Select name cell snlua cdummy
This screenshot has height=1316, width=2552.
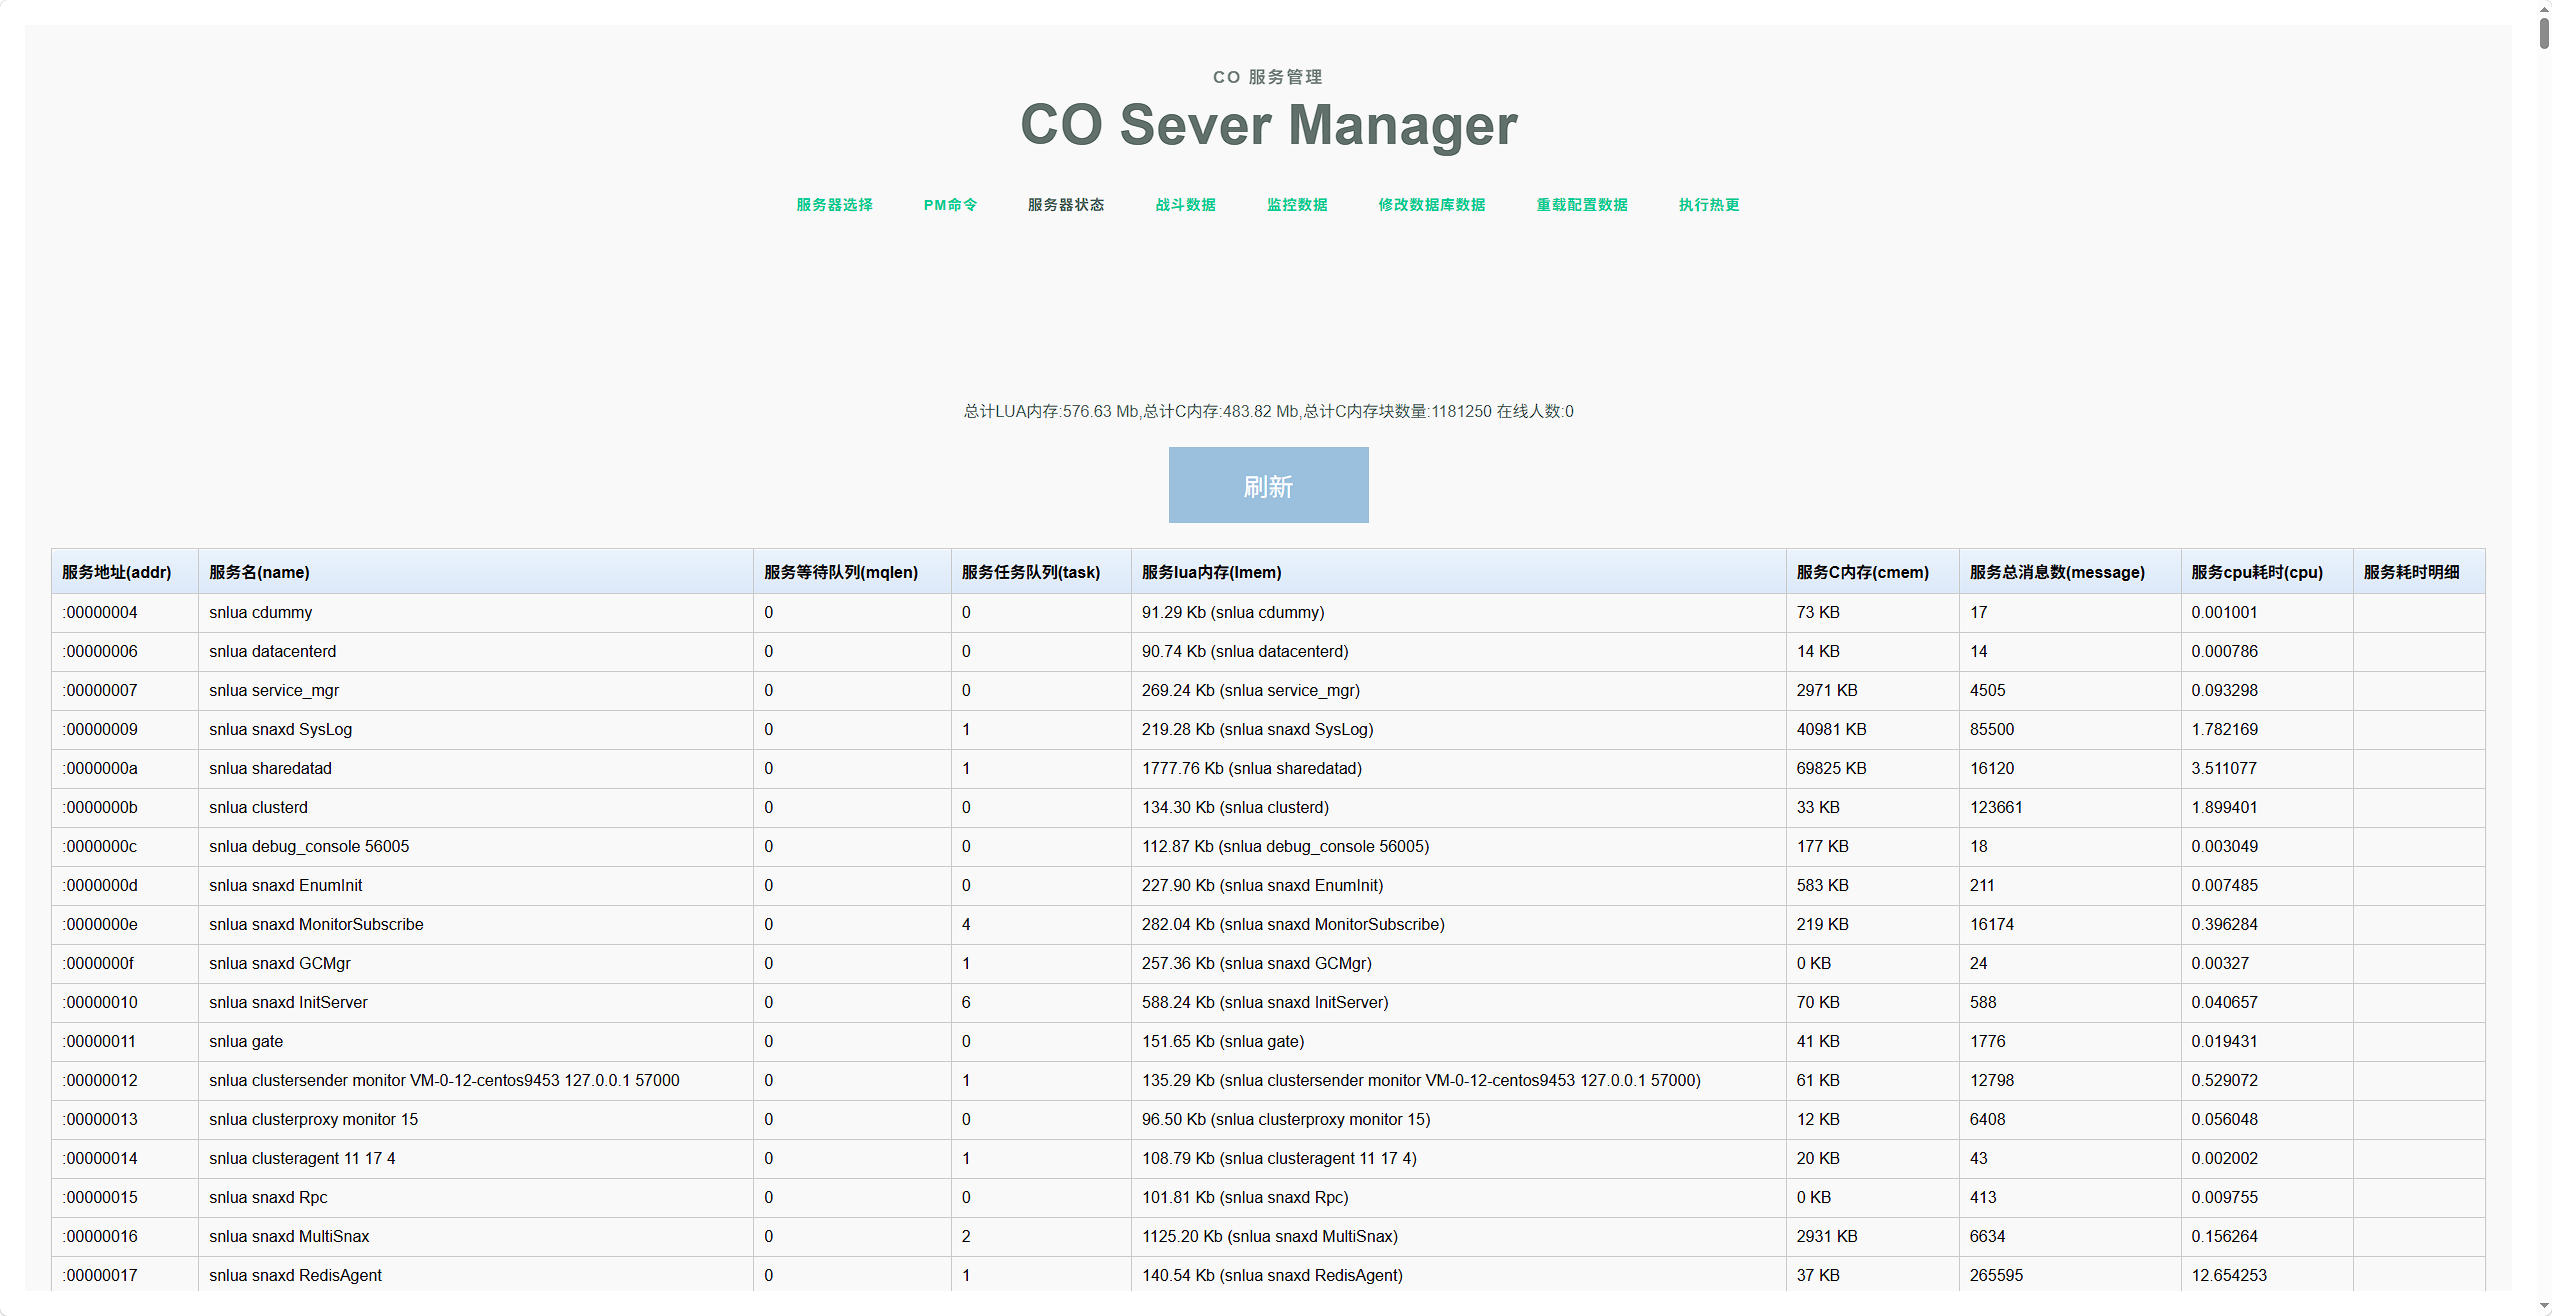[x=475, y=613]
